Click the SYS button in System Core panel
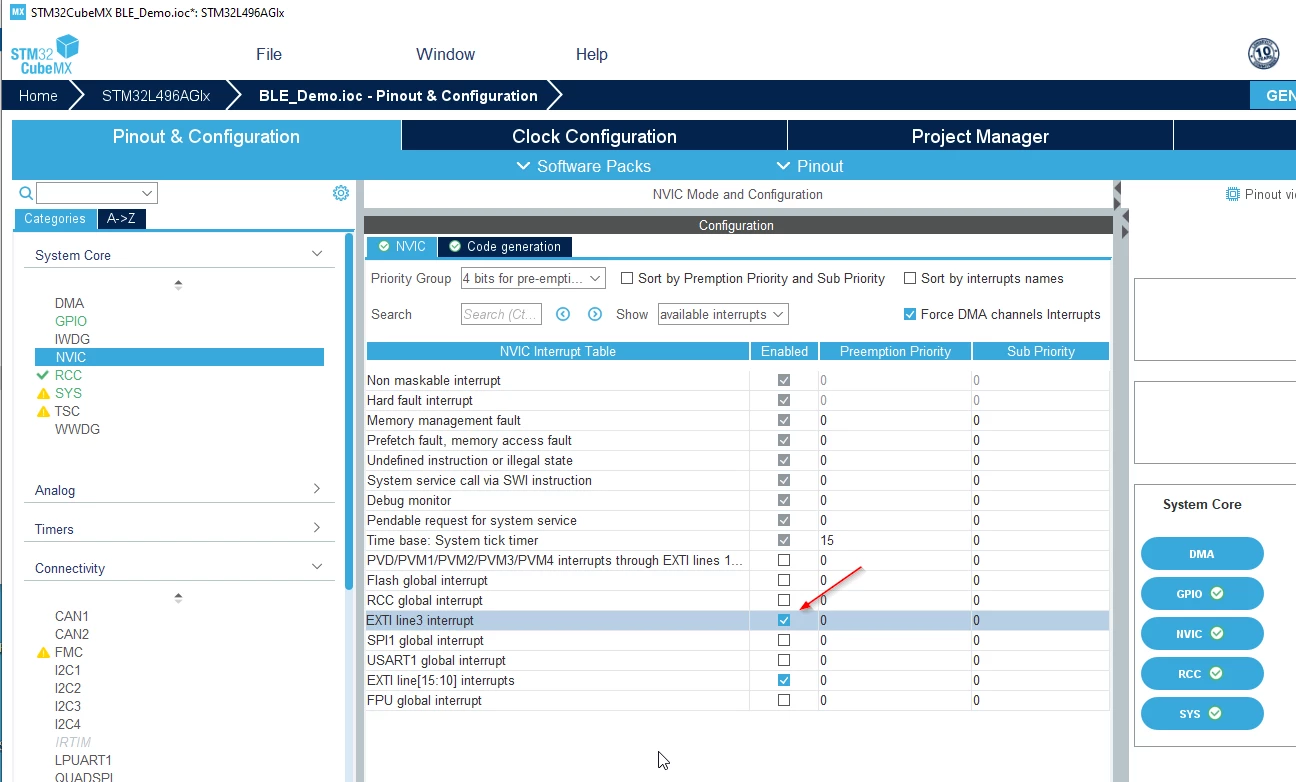 pyautogui.click(x=1202, y=713)
